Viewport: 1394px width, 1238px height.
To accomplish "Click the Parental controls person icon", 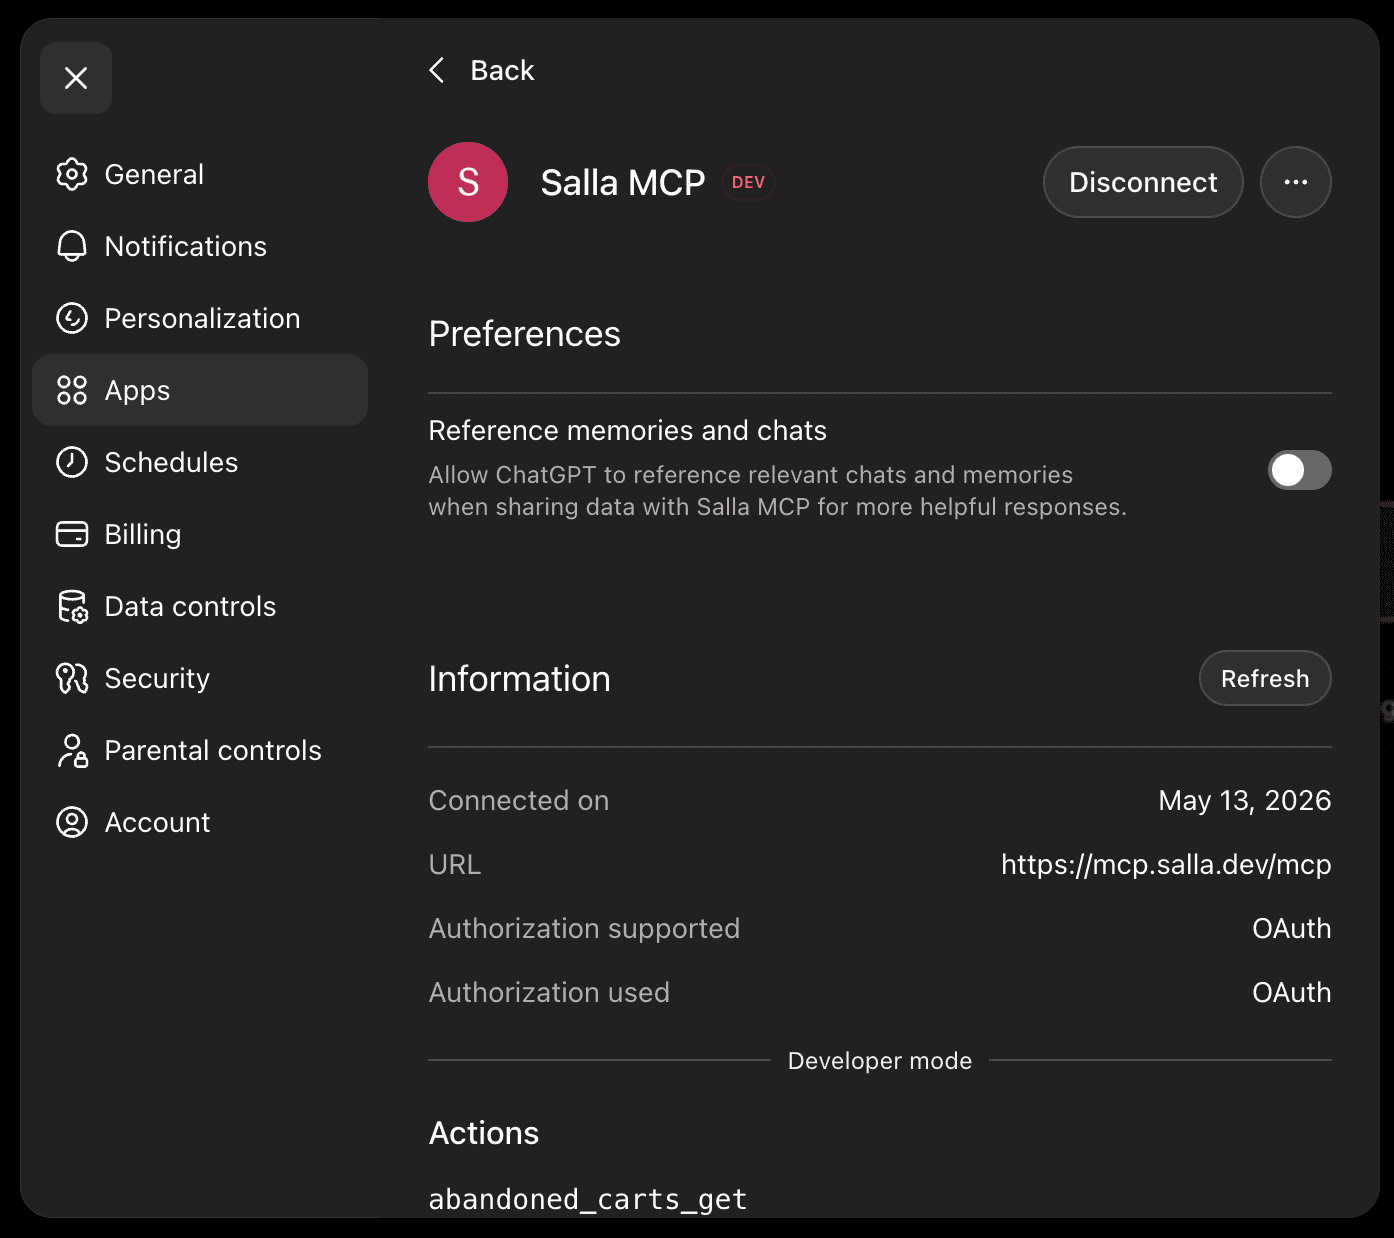I will tap(72, 750).
